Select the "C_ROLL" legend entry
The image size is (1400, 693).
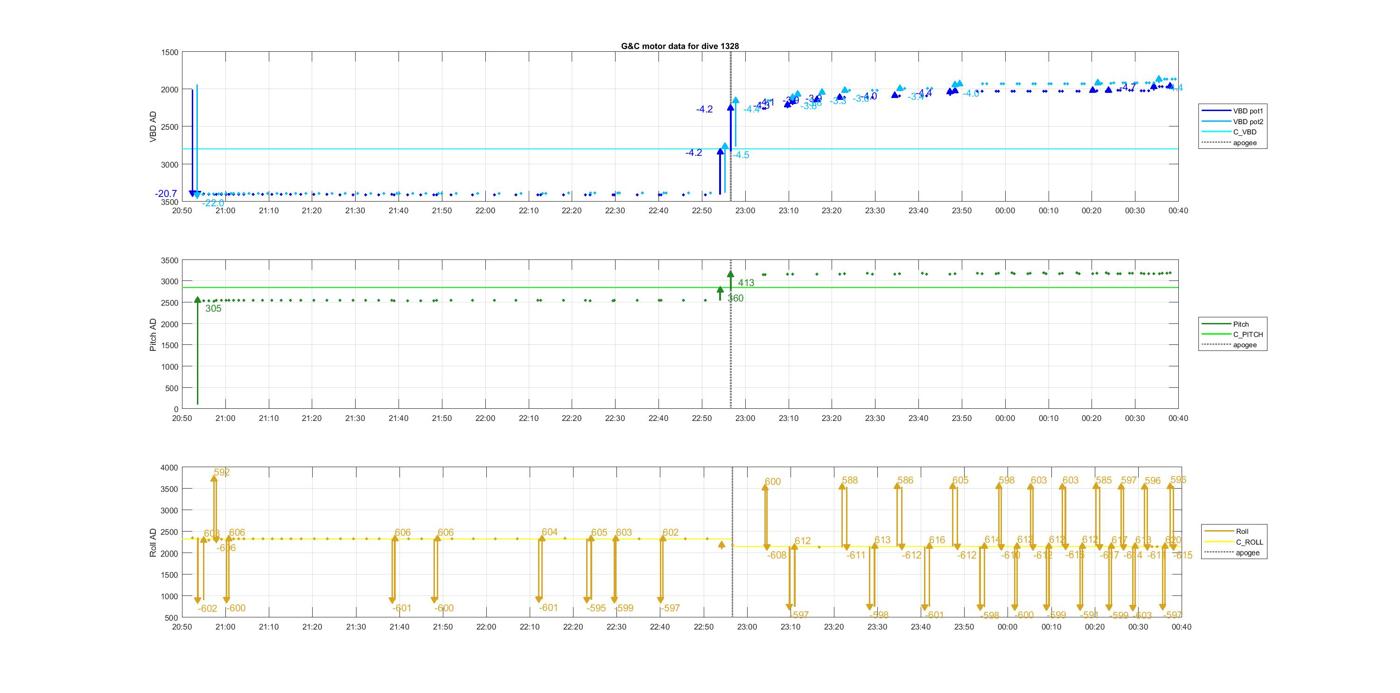click(1250, 542)
